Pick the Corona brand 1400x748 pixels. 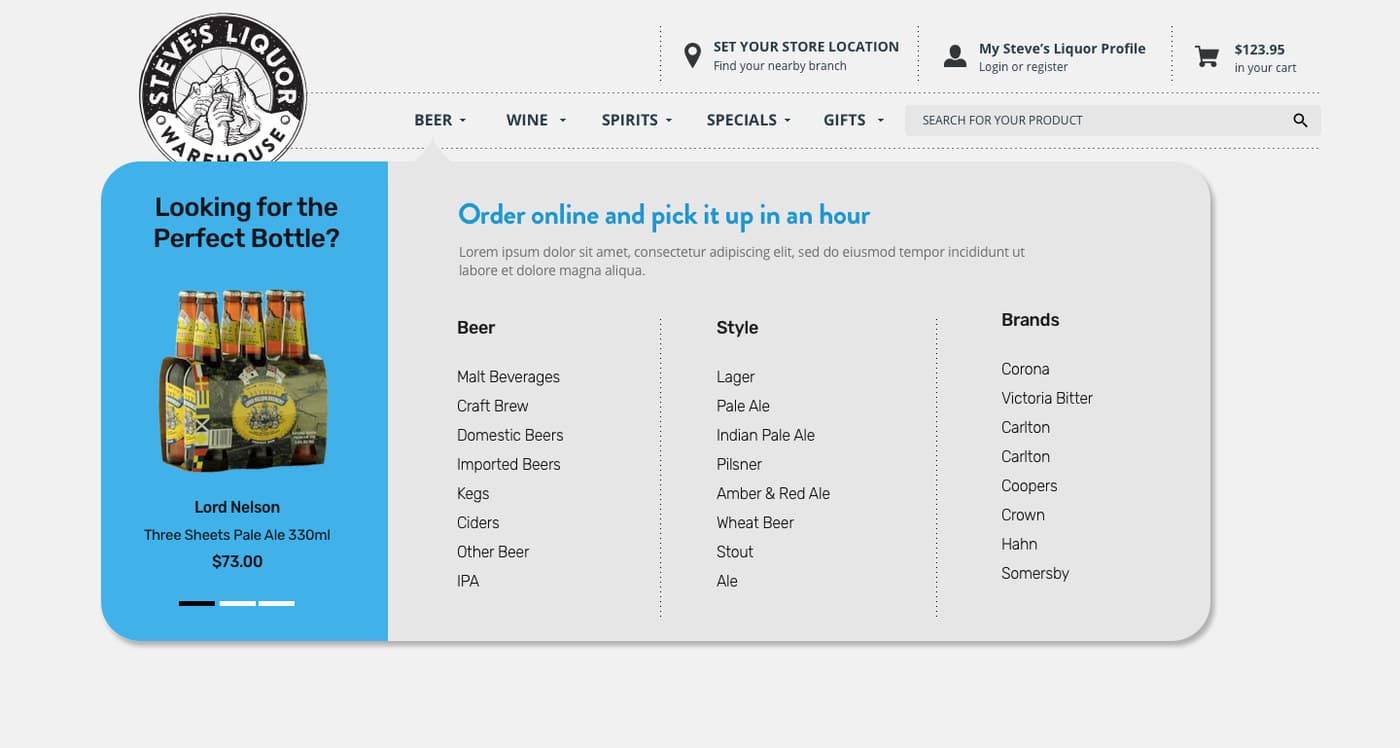1025,369
